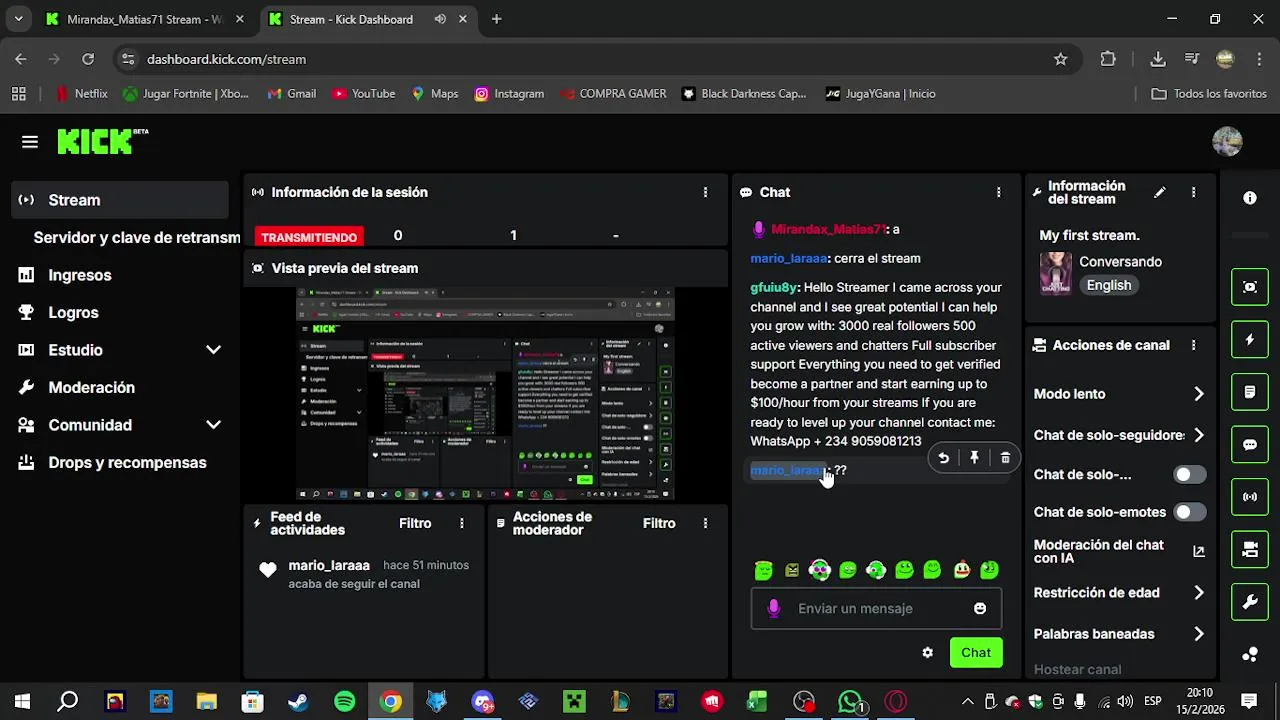
Task: Click the Enviar un mensaje input field
Action: (876, 608)
